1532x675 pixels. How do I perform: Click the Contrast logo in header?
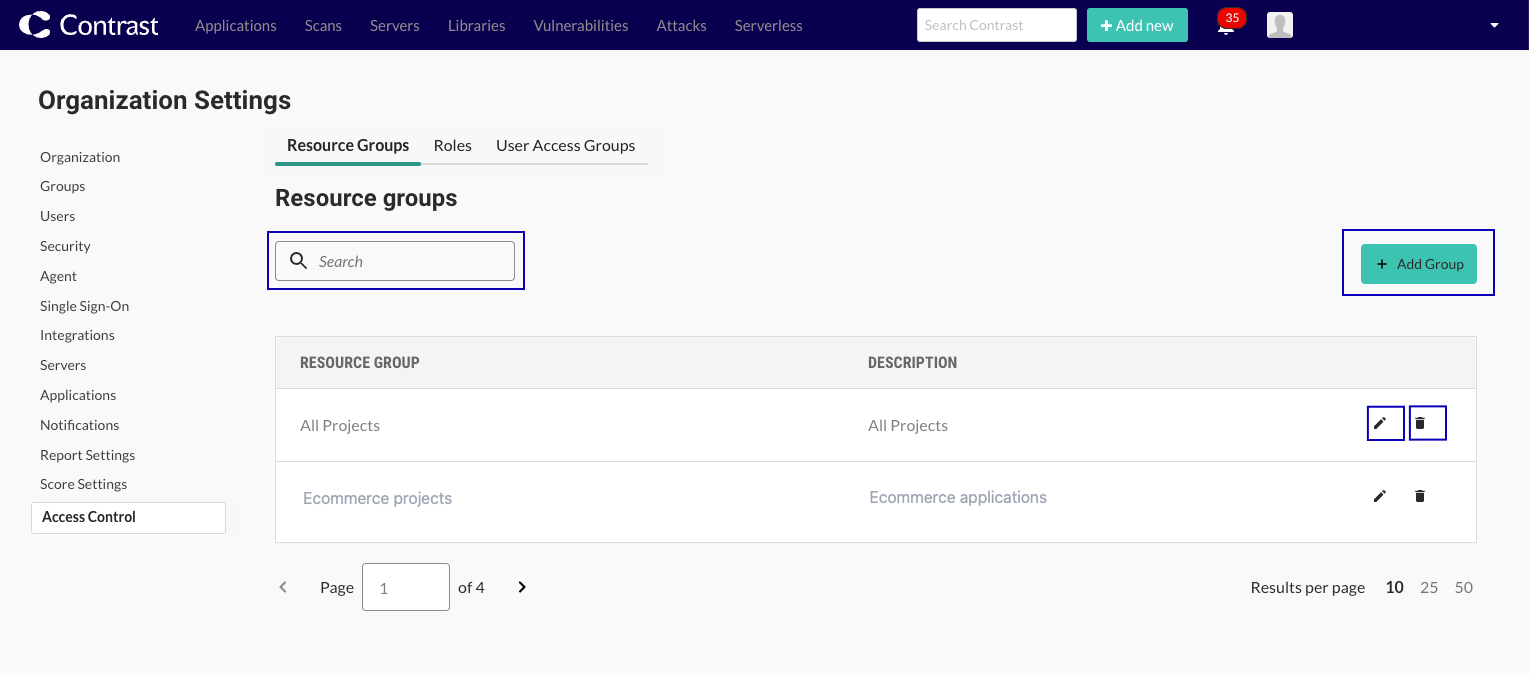click(88, 25)
